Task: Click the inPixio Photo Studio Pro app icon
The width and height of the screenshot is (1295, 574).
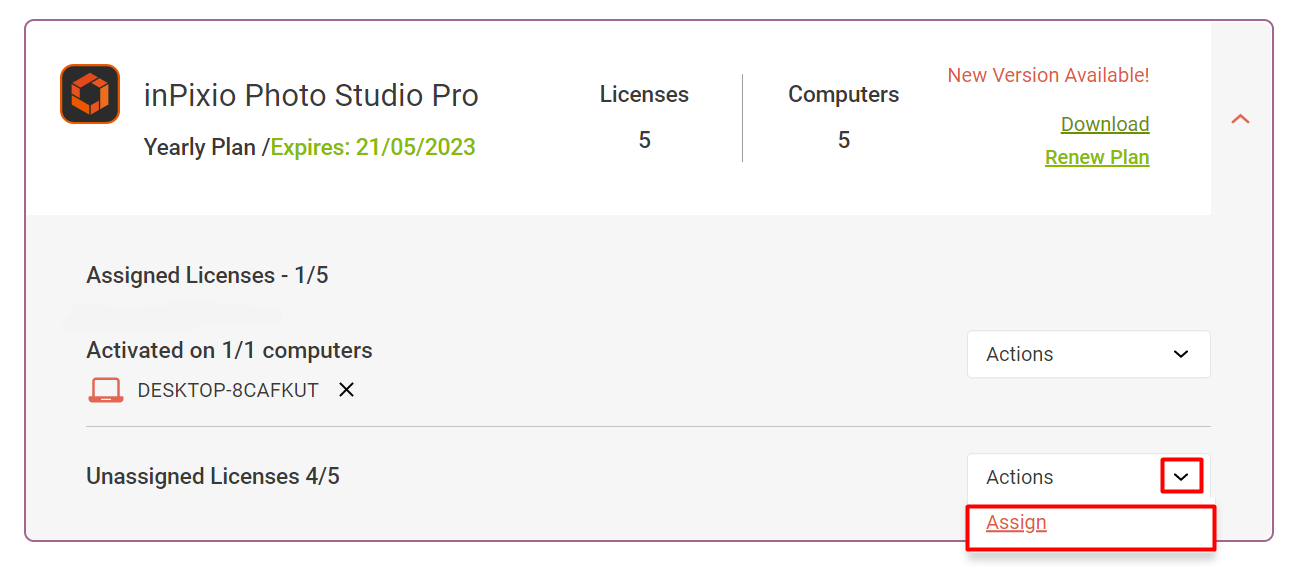Action: pos(90,94)
